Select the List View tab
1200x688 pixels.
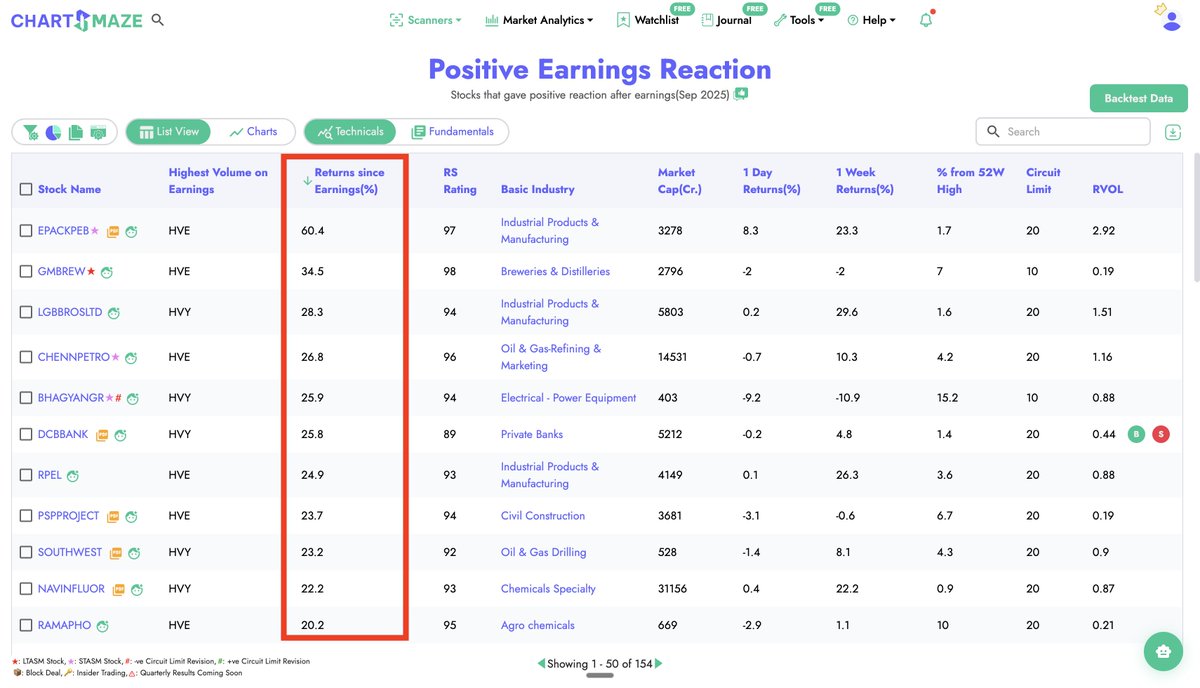170,132
